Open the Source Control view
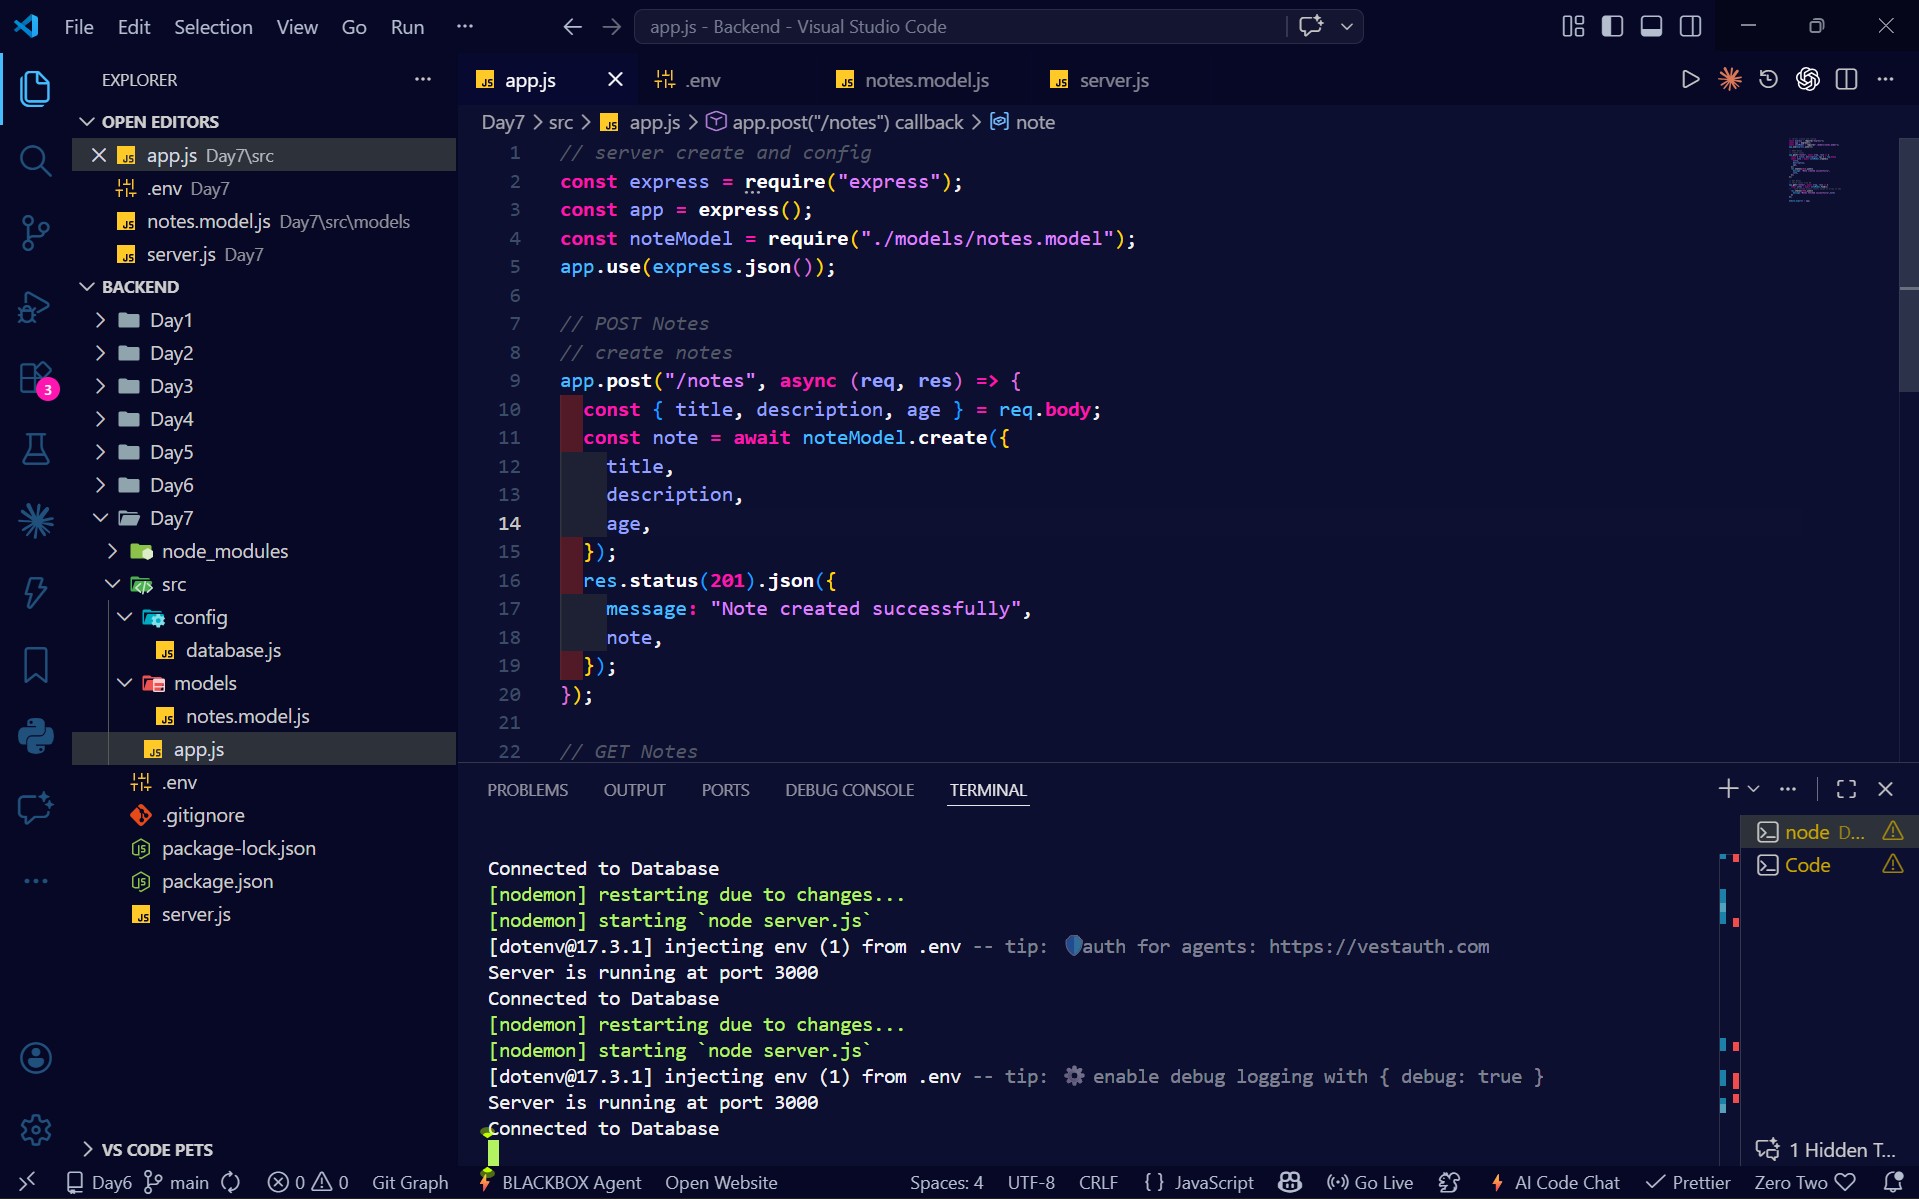 coord(35,233)
